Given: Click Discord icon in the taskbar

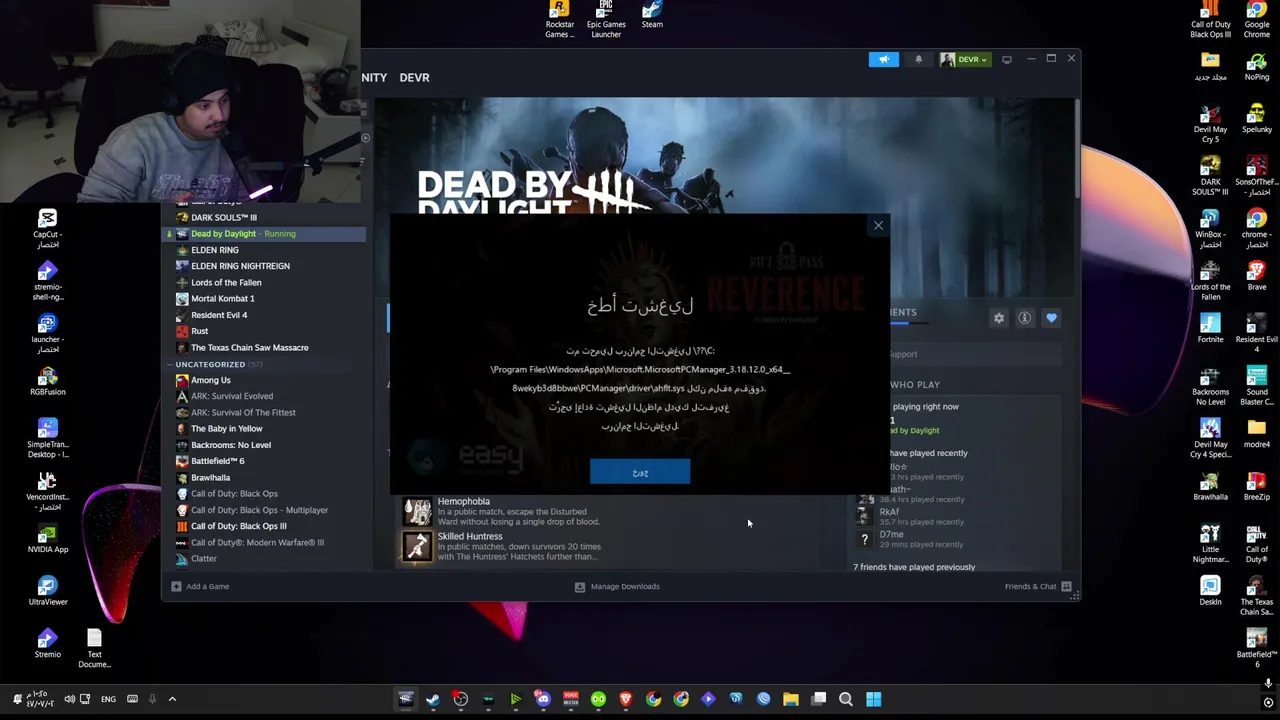Looking at the screenshot, I should pos(543,699).
